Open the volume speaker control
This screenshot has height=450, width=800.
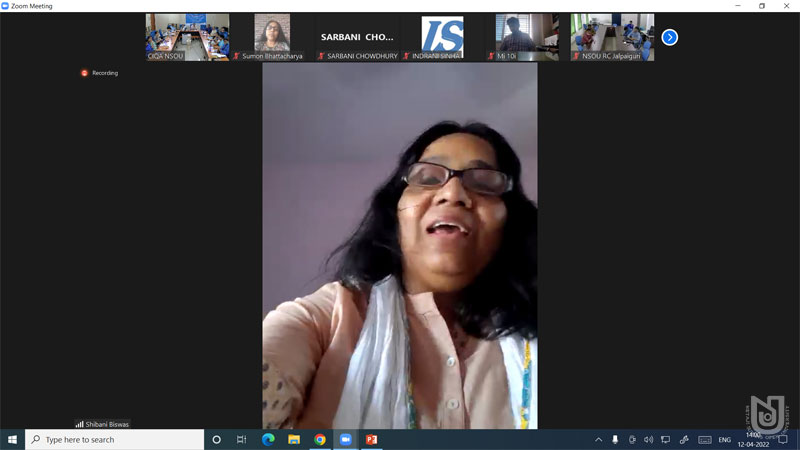(x=648, y=439)
